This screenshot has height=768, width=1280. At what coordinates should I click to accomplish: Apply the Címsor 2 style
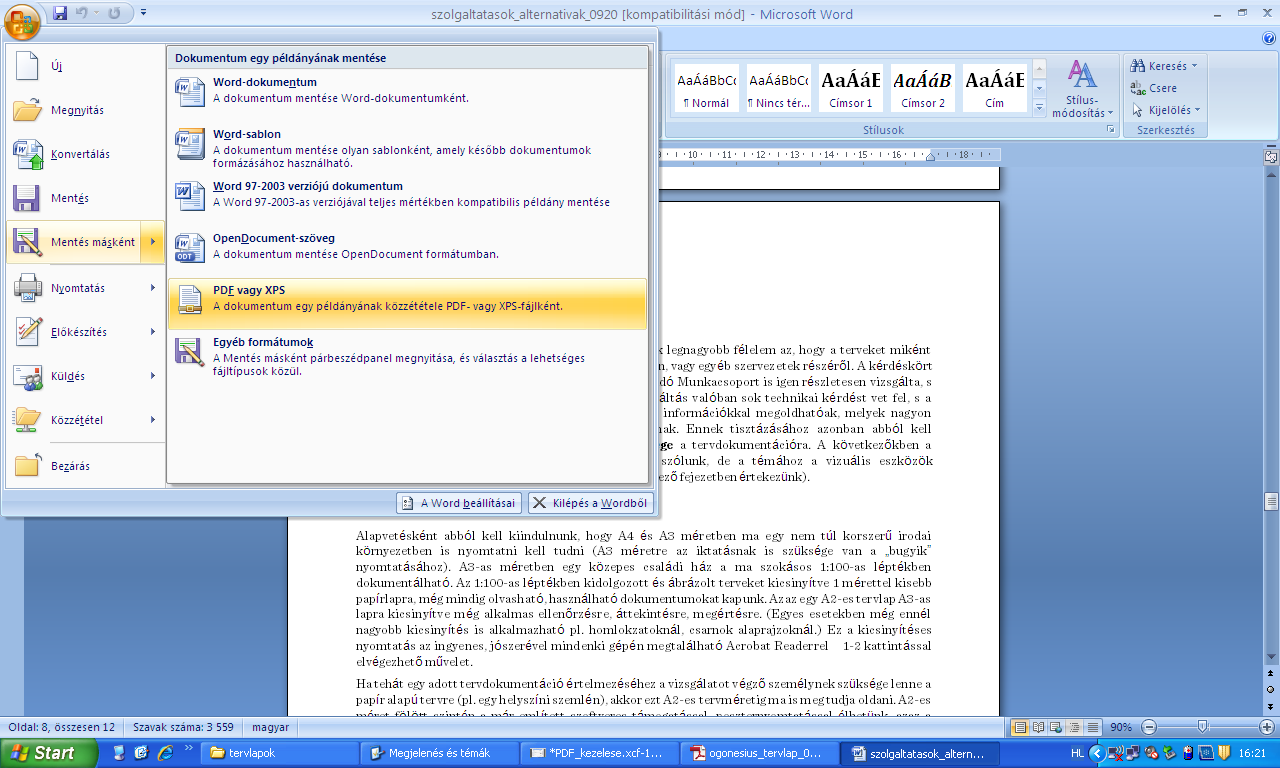click(x=923, y=88)
